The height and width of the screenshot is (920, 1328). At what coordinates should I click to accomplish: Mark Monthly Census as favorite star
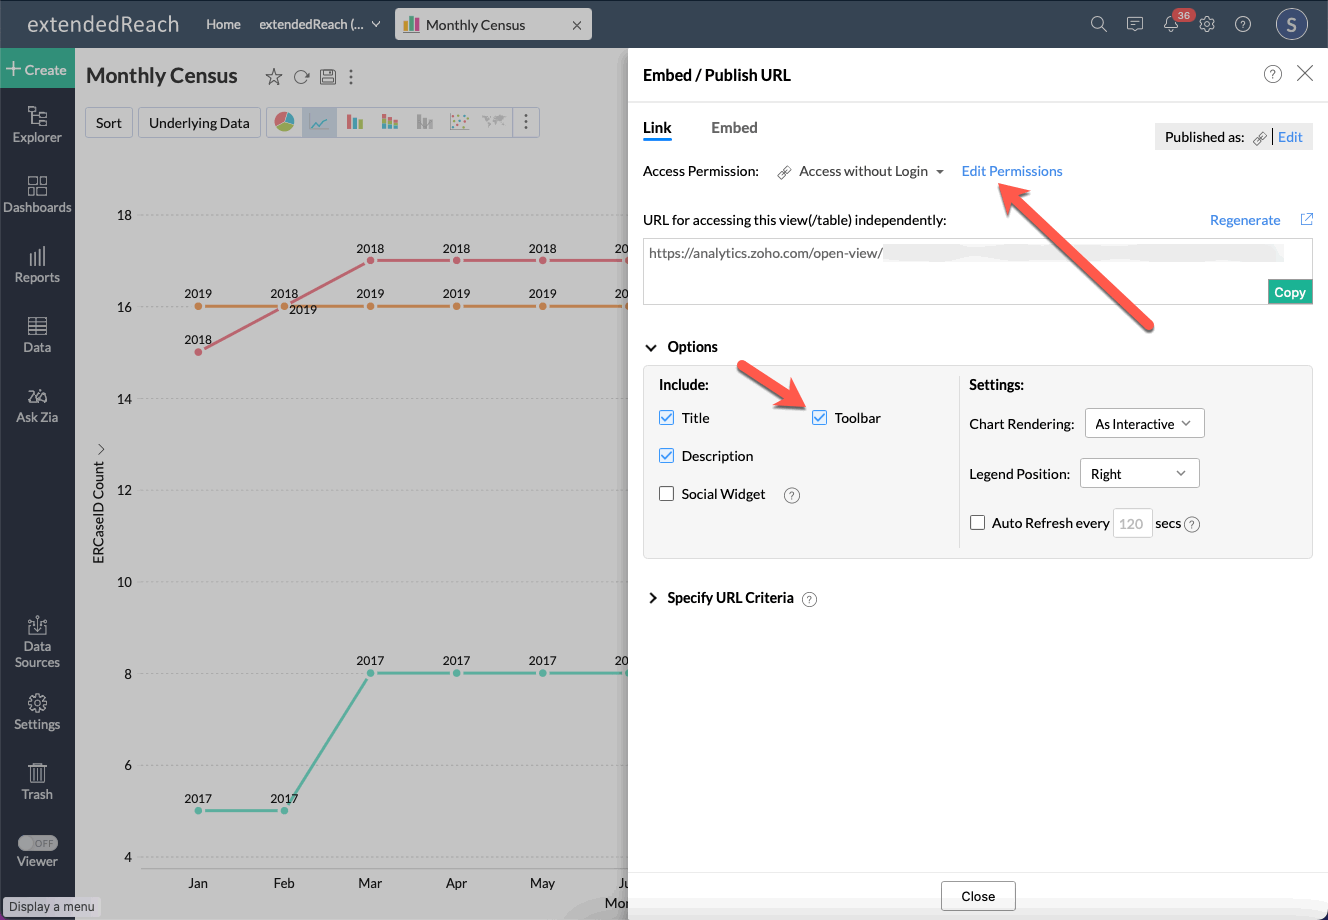[273, 77]
